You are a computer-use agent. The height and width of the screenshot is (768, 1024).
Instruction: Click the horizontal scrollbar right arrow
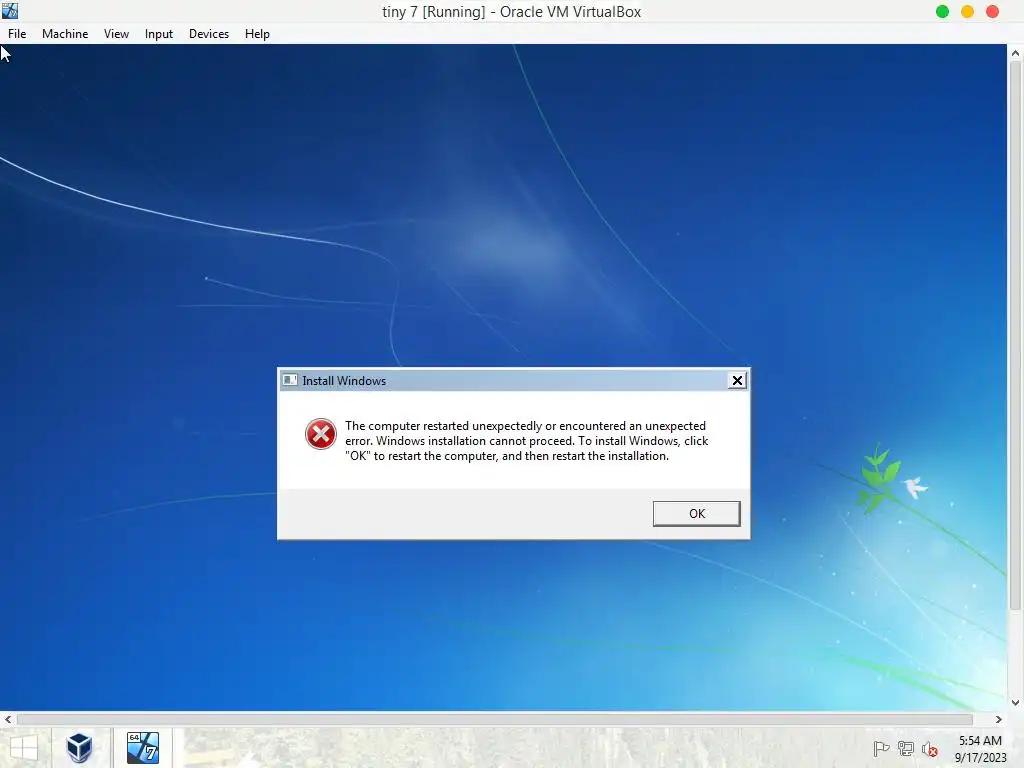click(x=999, y=720)
